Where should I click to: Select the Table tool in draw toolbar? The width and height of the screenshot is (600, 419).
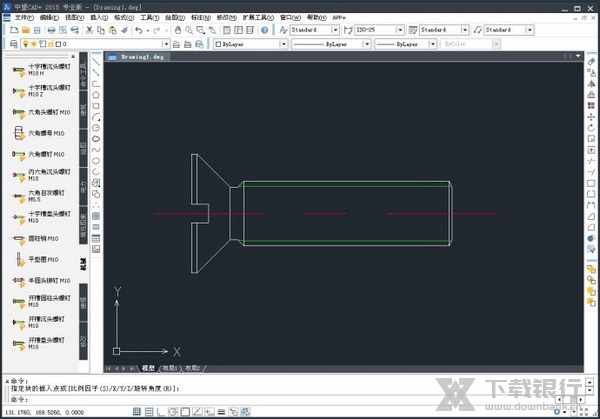pos(96,238)
